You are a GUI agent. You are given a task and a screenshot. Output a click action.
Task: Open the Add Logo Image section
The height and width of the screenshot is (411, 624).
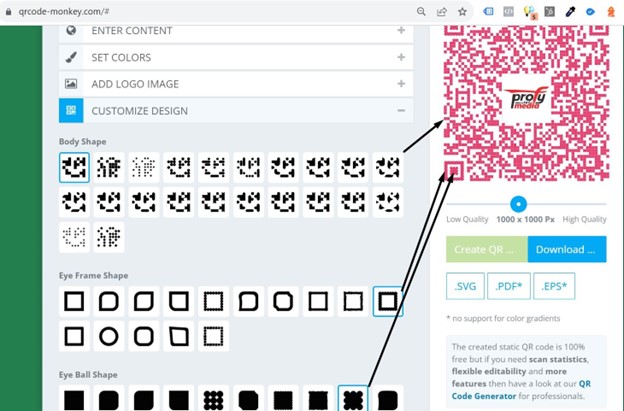coord(236,84)
